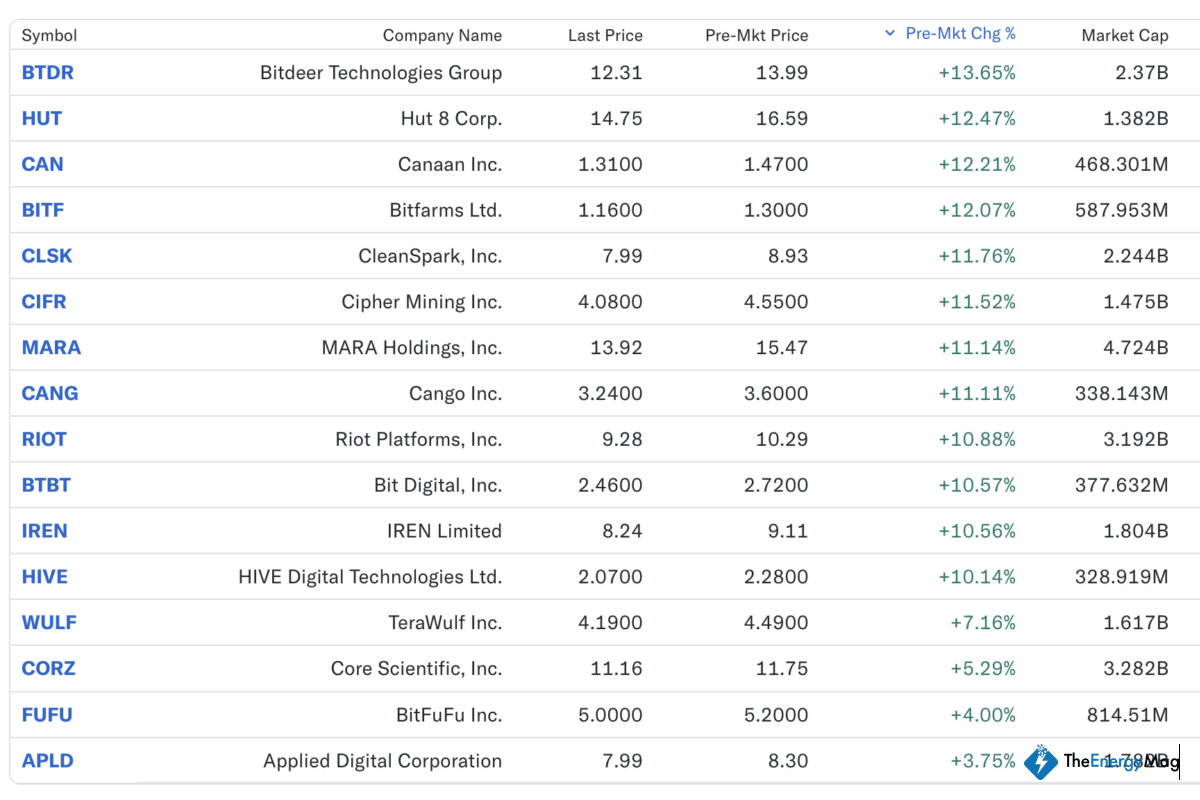This screenshot has height=800, width=1200.
Task: Click the CLSK ticker symbol
Action: click(47, 256)
